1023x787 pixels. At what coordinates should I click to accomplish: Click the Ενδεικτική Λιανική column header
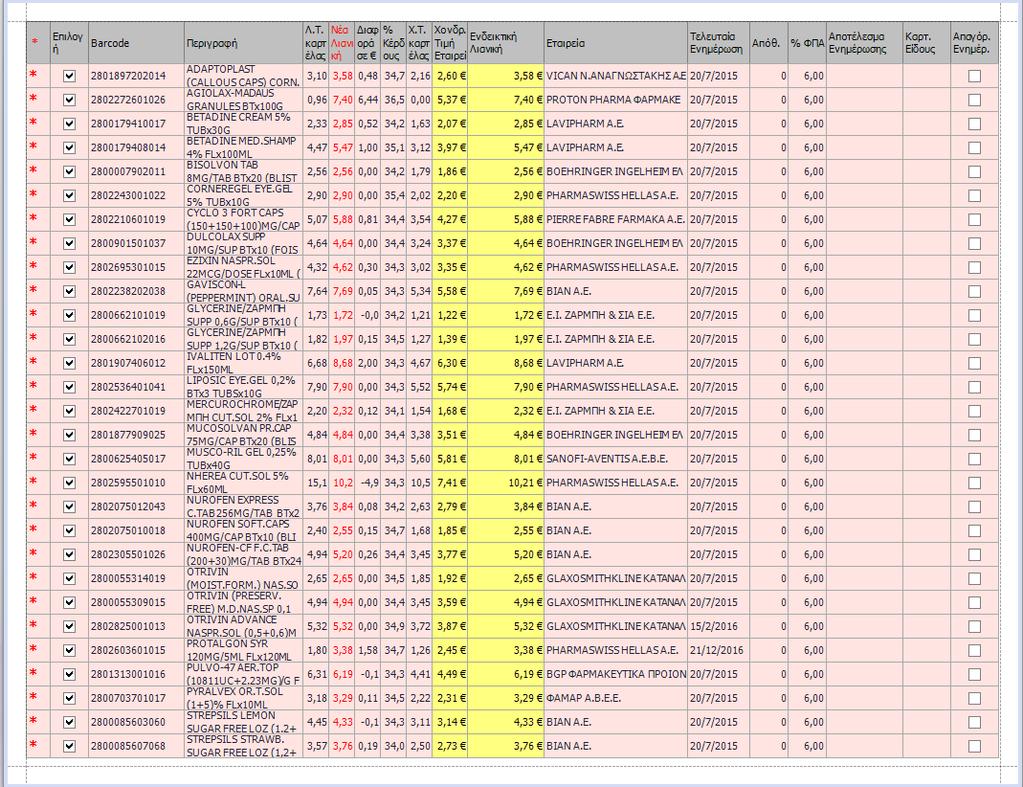[506, 43]
